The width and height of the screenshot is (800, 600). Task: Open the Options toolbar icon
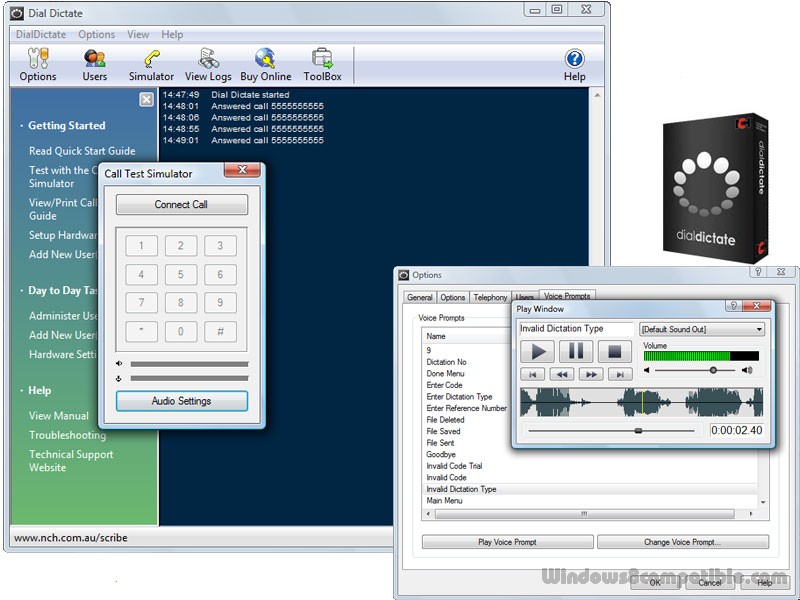pyautogui.click(x=38, y=65)
